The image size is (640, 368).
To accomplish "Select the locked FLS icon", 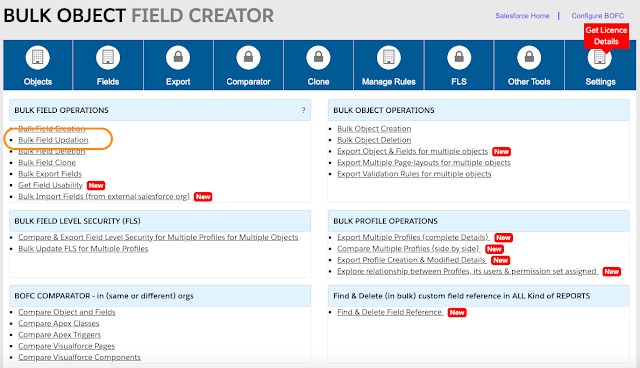I will point(459,58).
